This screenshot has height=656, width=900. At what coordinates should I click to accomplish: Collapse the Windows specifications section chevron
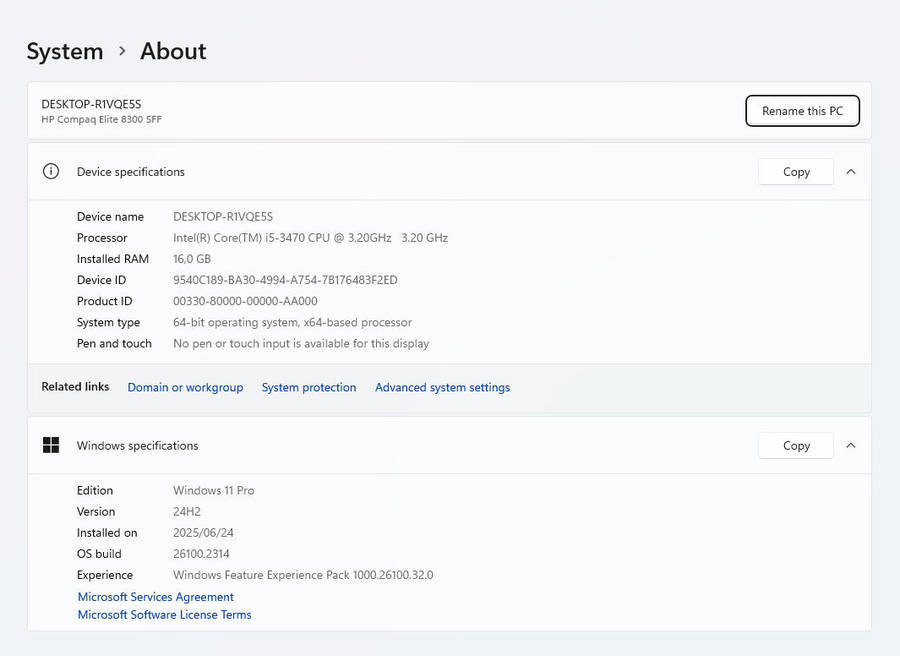click(x=851, y=445)
